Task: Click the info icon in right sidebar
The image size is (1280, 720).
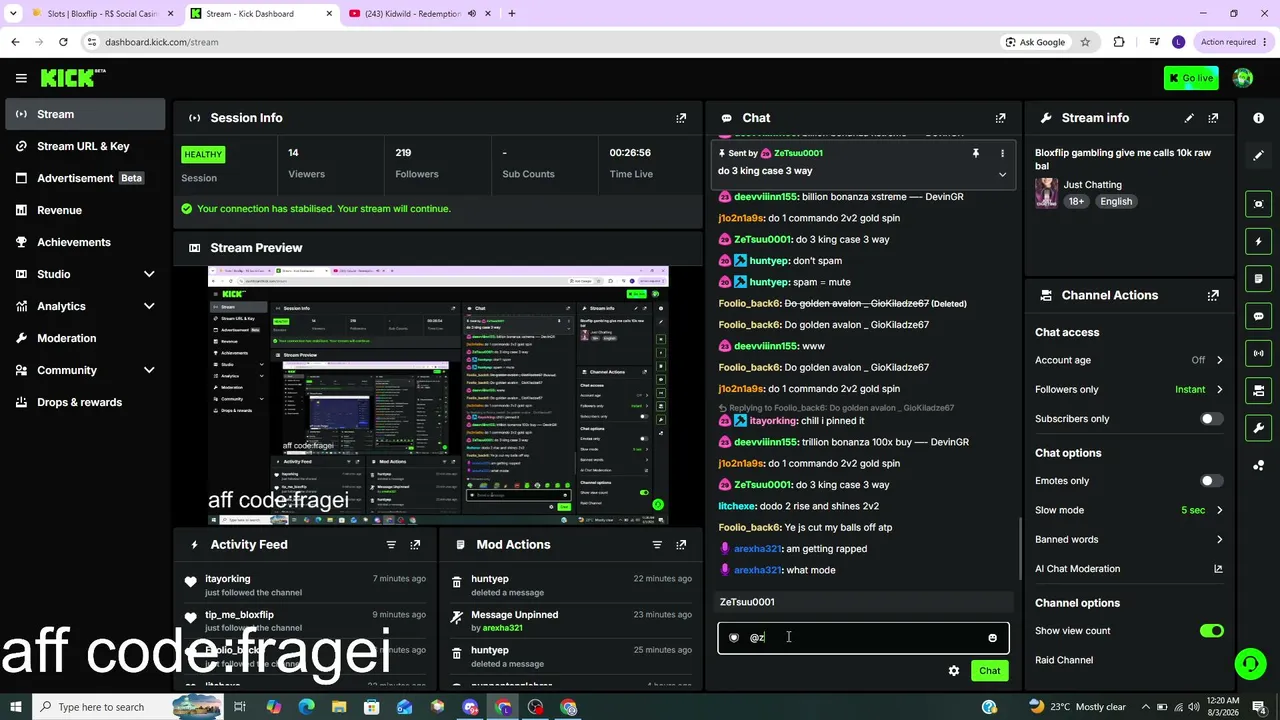Action: (x=1258, y=118)
